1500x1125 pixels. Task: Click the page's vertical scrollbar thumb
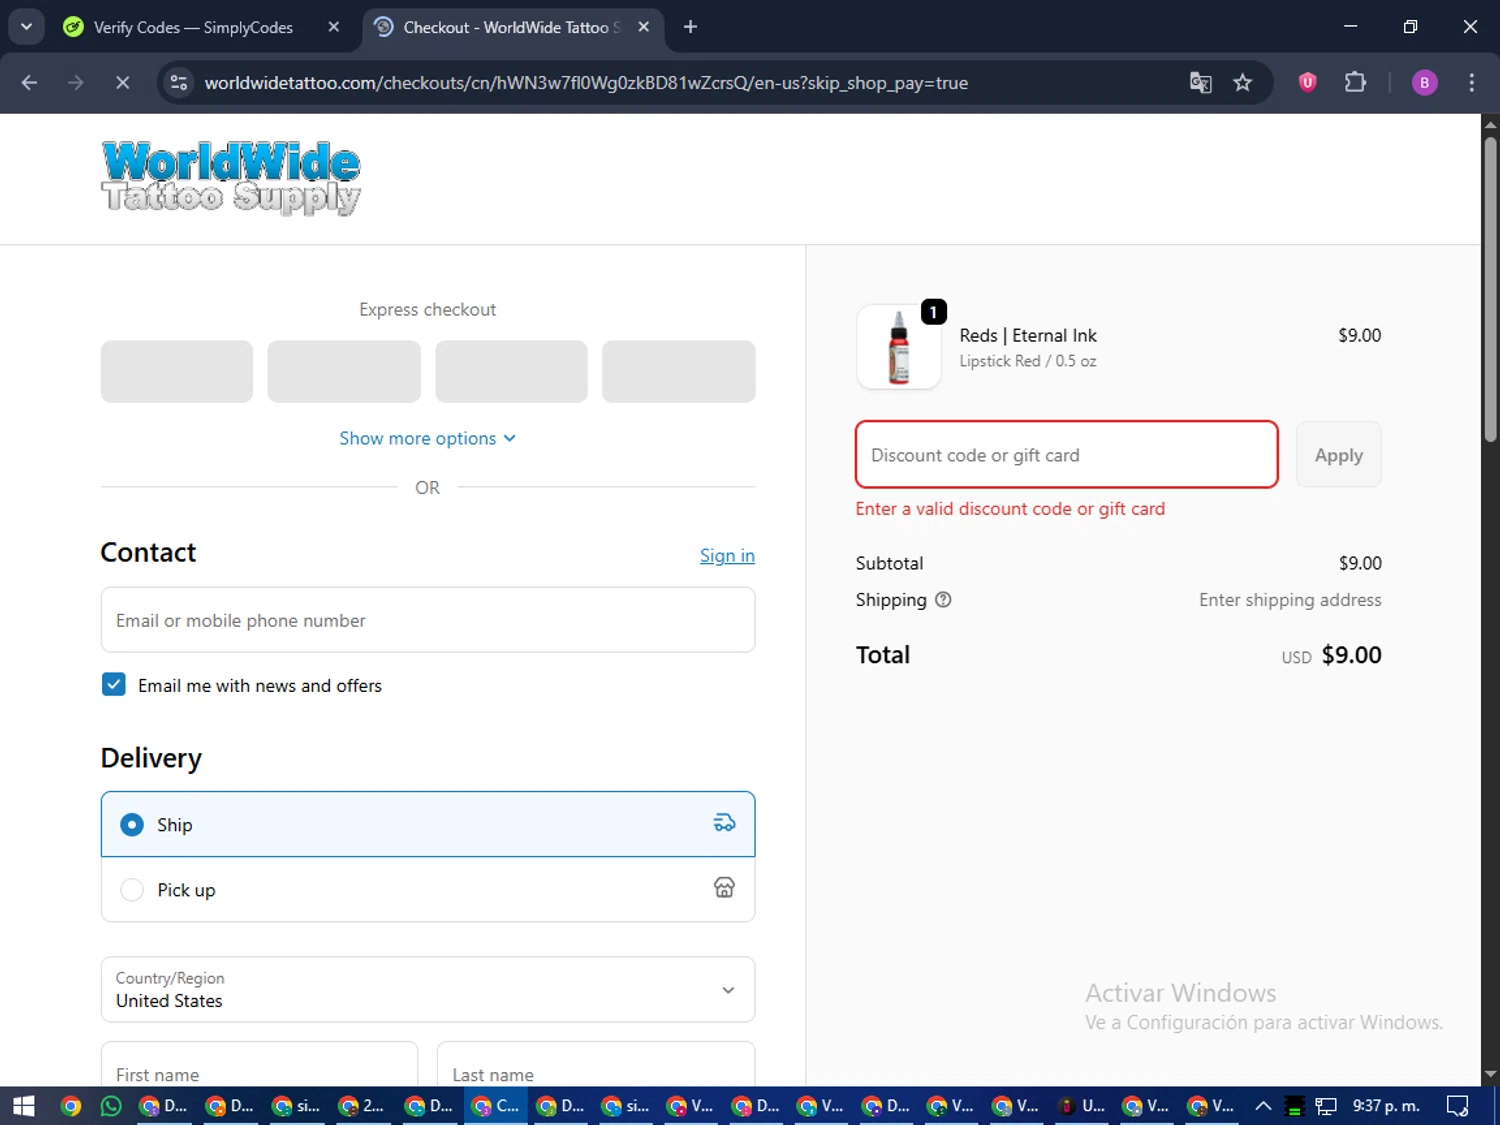(x=1490, y=290)
